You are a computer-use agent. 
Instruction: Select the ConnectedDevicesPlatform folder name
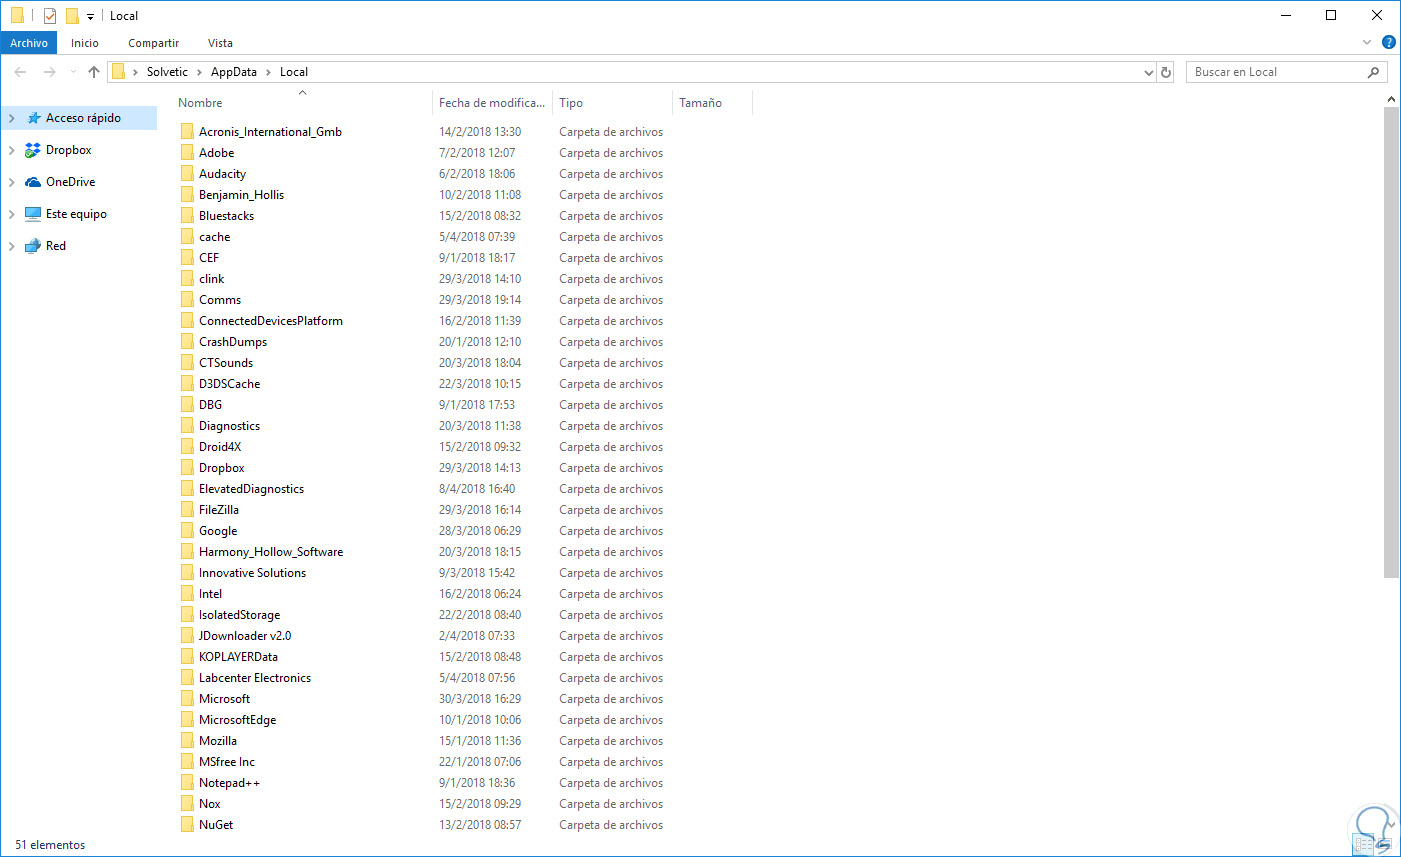(271, 321)
